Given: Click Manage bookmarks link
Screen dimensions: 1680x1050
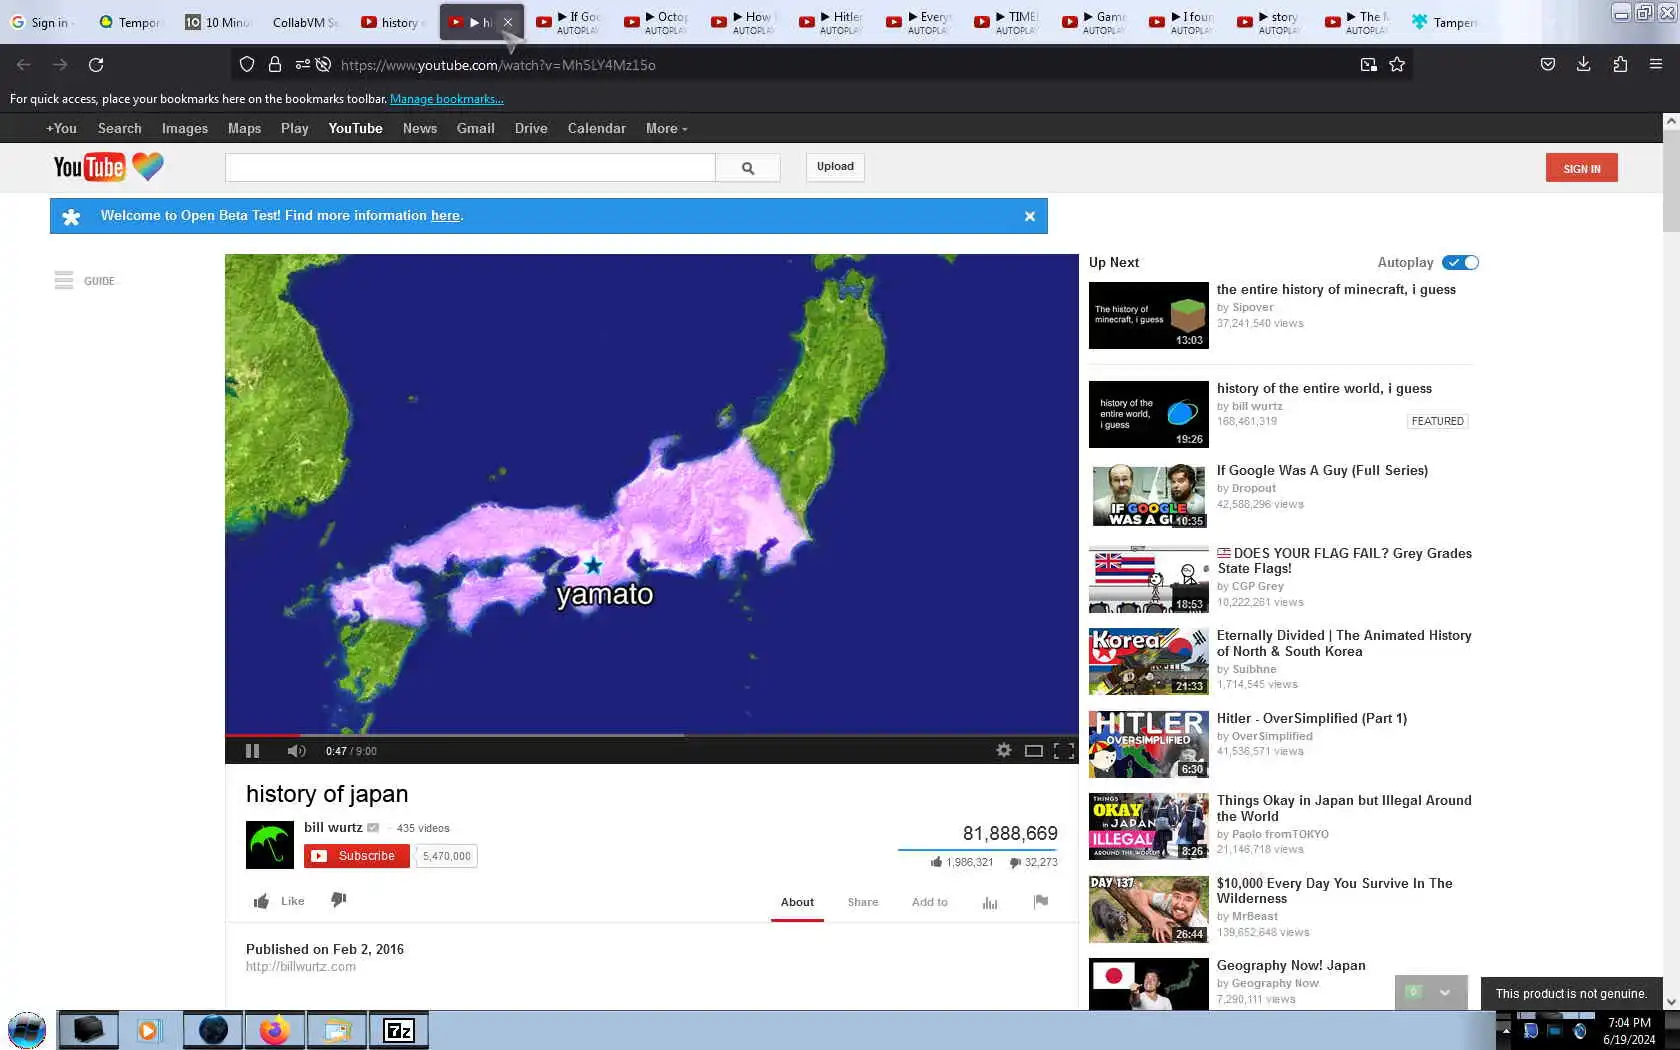Looking at the screenshot, I should click(x=446, y=99).
